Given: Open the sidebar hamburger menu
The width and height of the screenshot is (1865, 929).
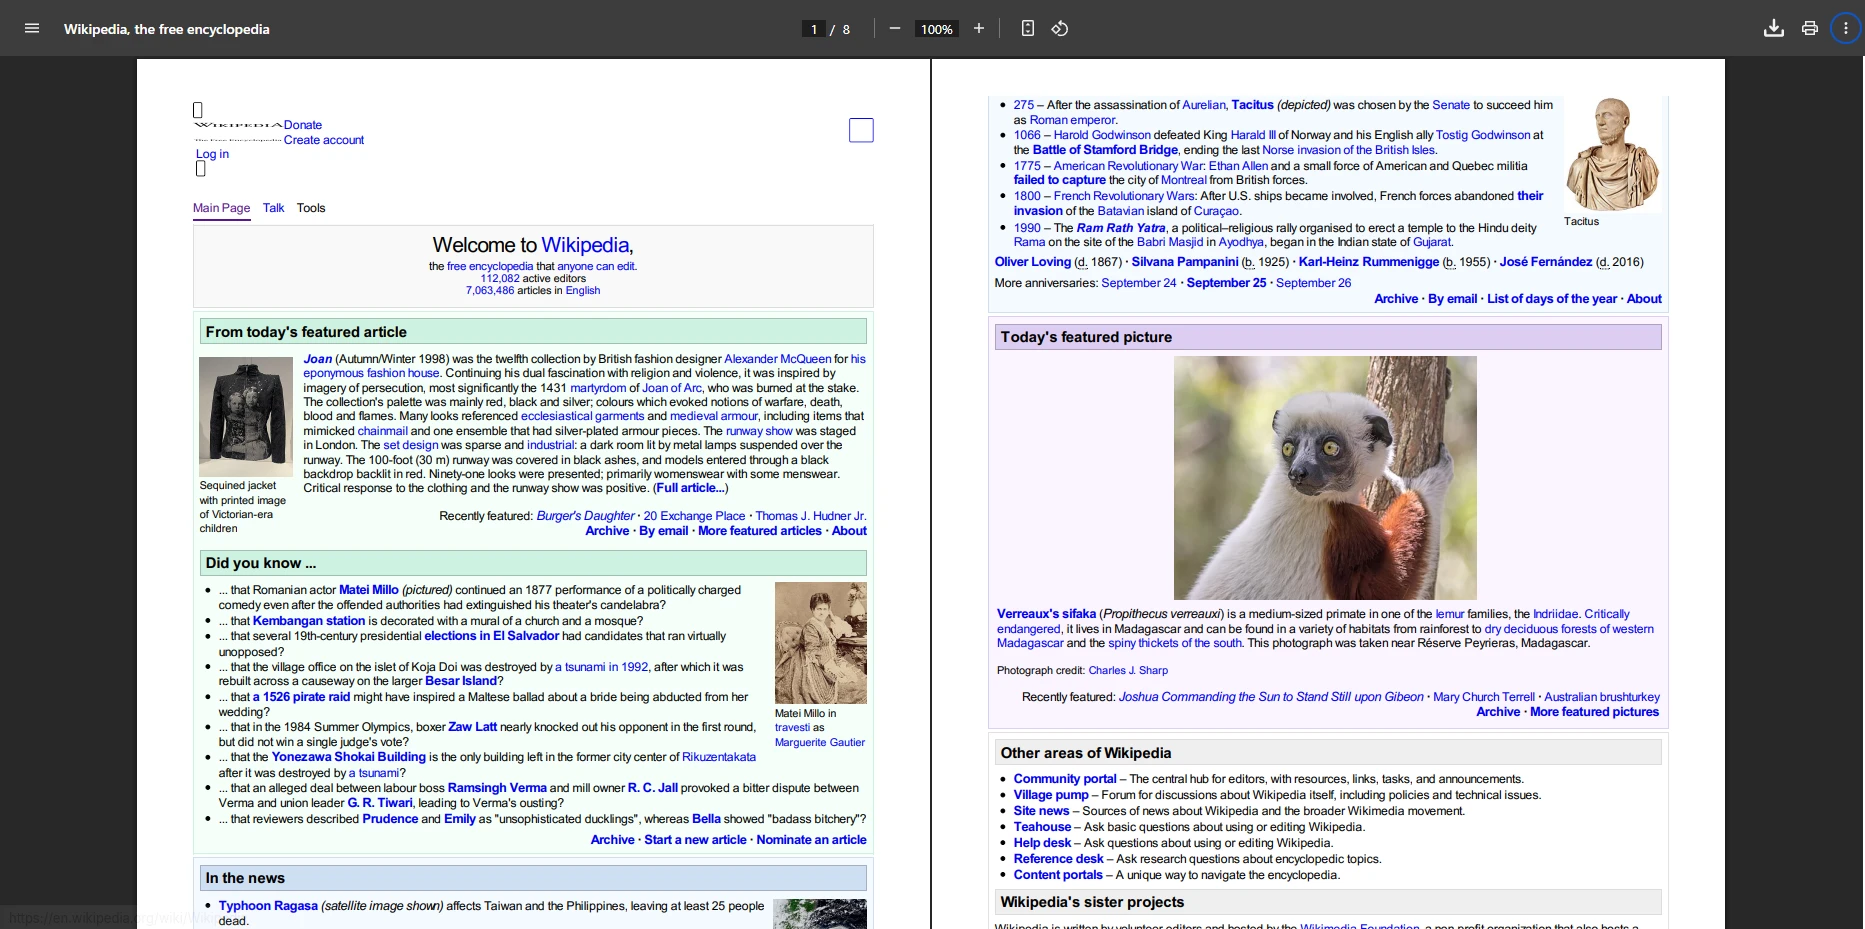Looking at the screenshot, I should point(32,29).
